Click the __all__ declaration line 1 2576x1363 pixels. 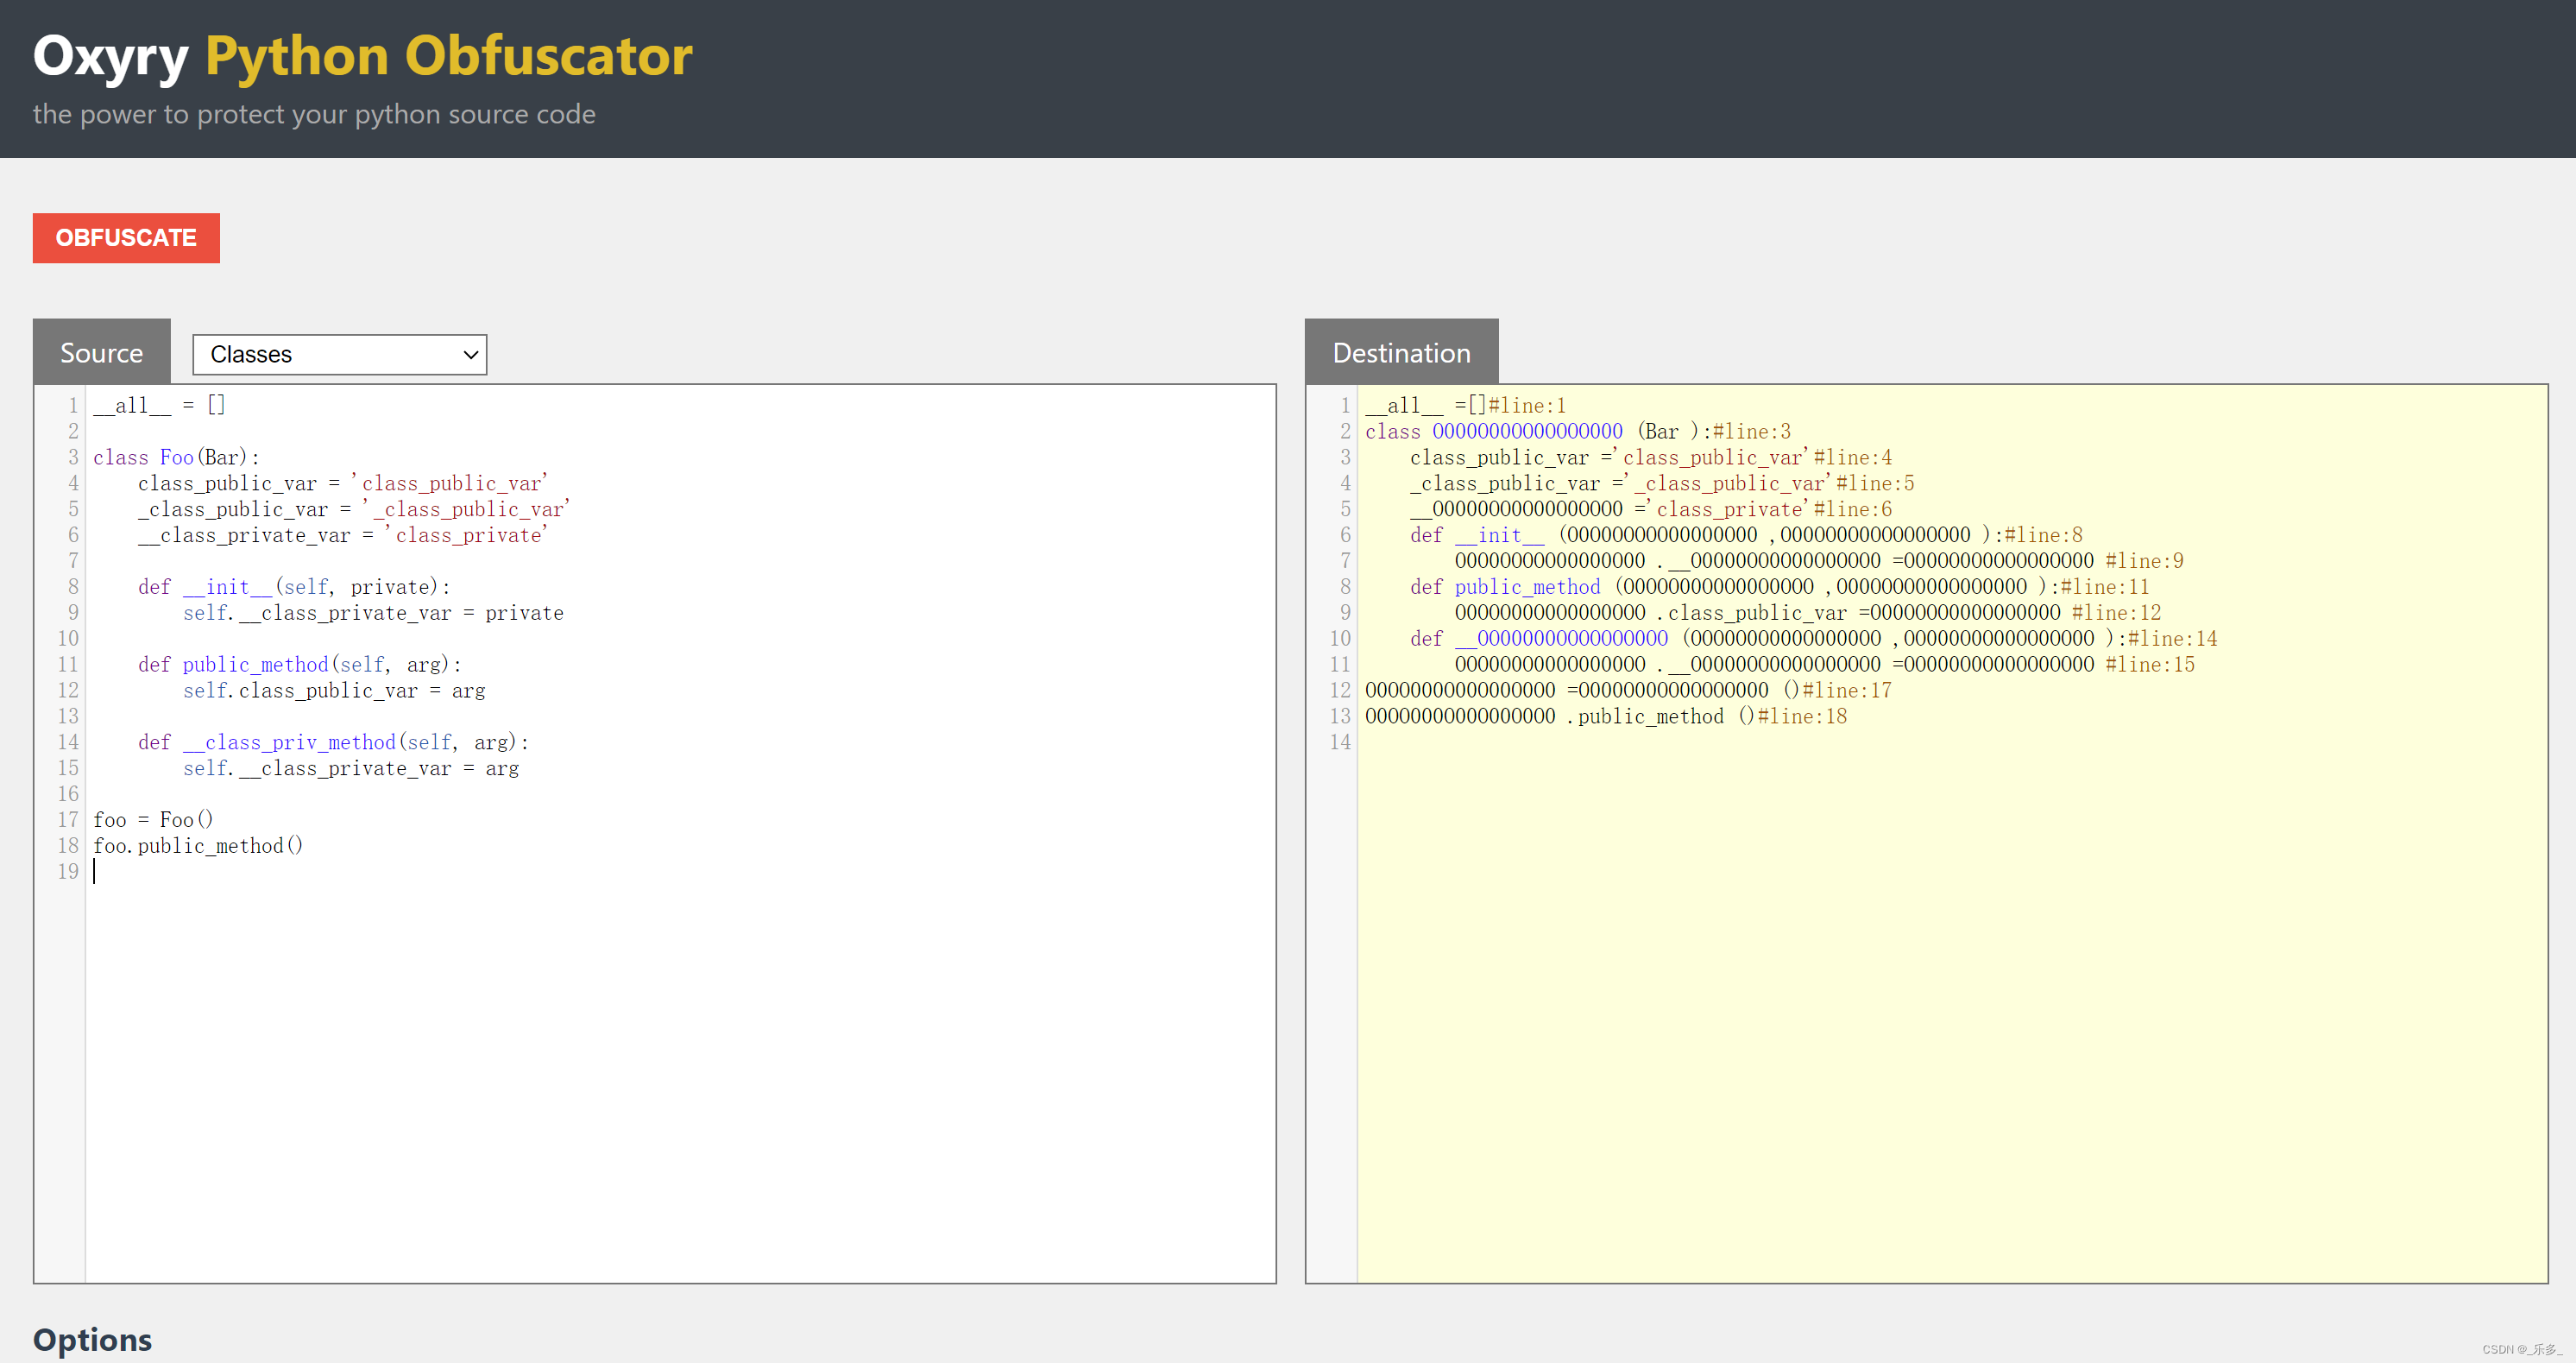point(154,404)
